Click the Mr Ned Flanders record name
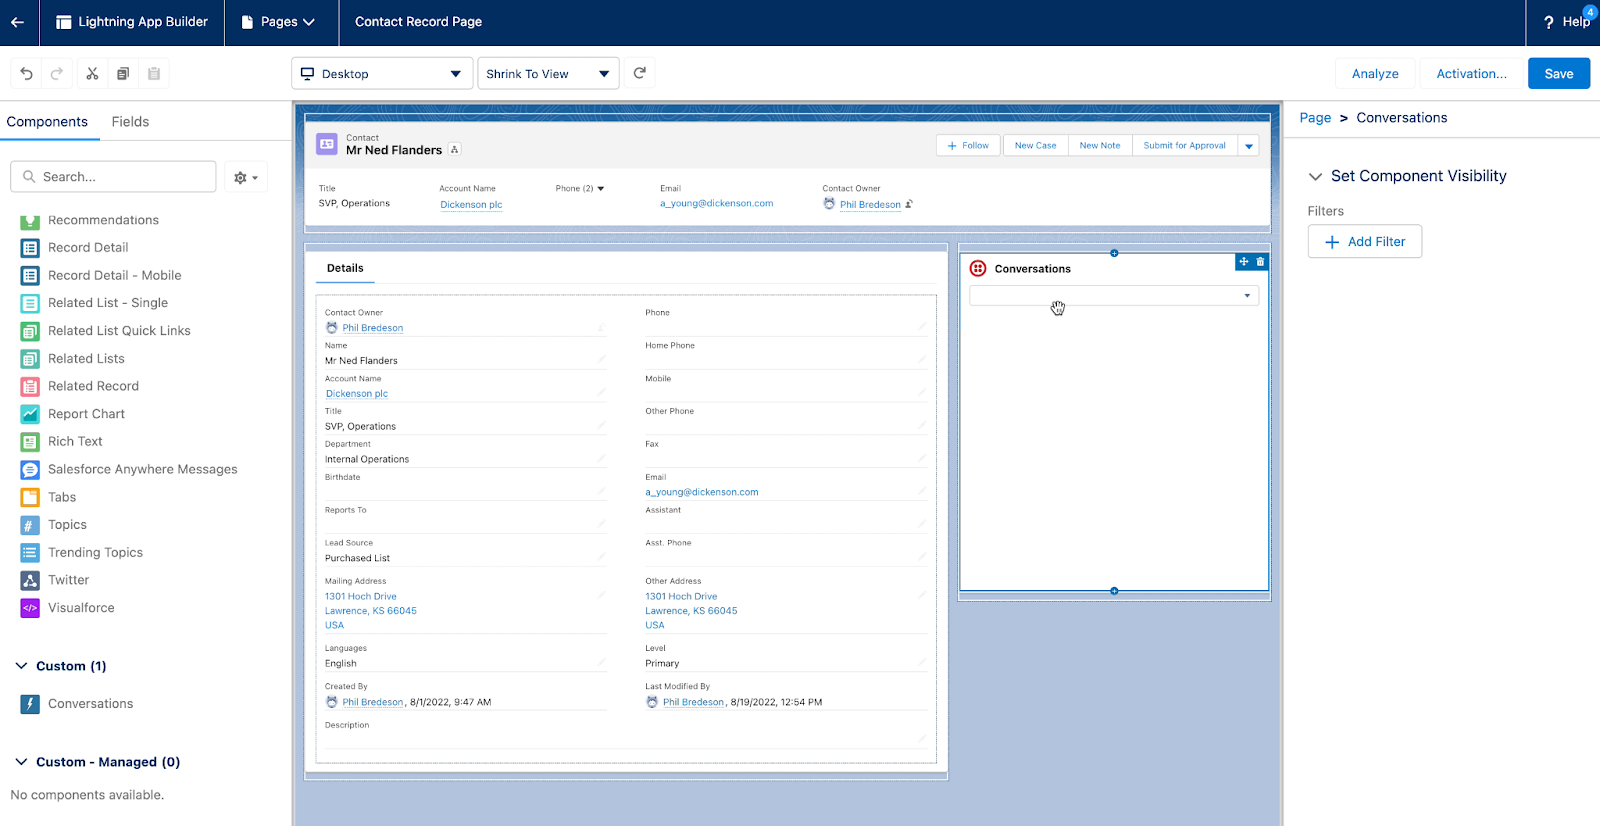The image size is (1600, 826). click(394, 150)
